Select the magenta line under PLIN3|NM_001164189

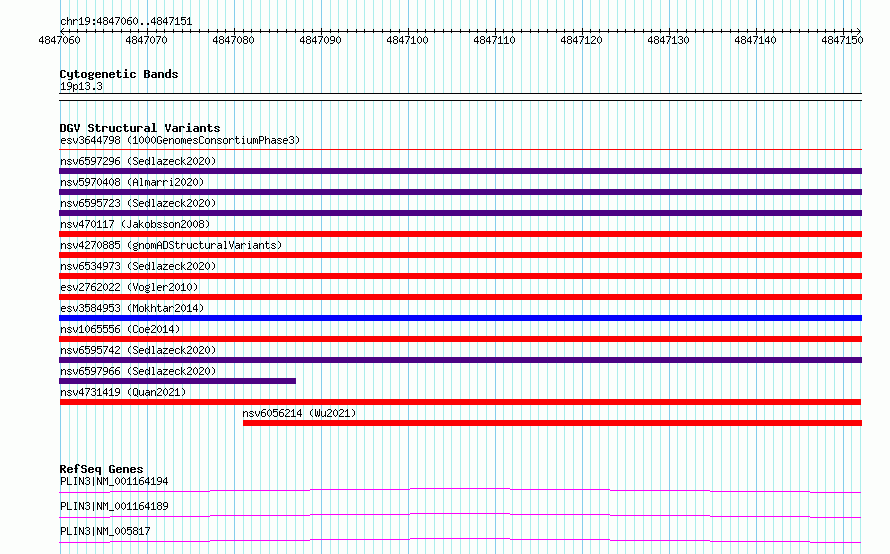point(460,515)
